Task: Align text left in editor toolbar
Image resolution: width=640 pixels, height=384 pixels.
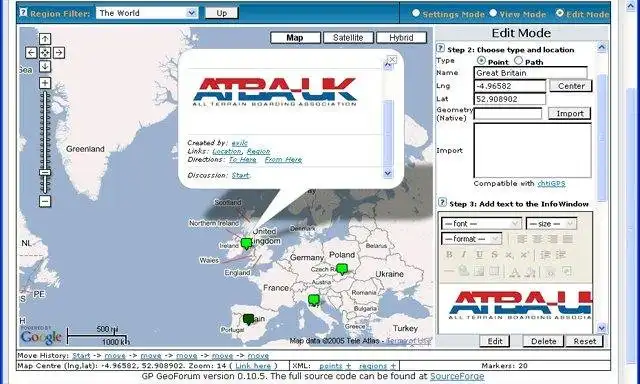Action: 522,239
